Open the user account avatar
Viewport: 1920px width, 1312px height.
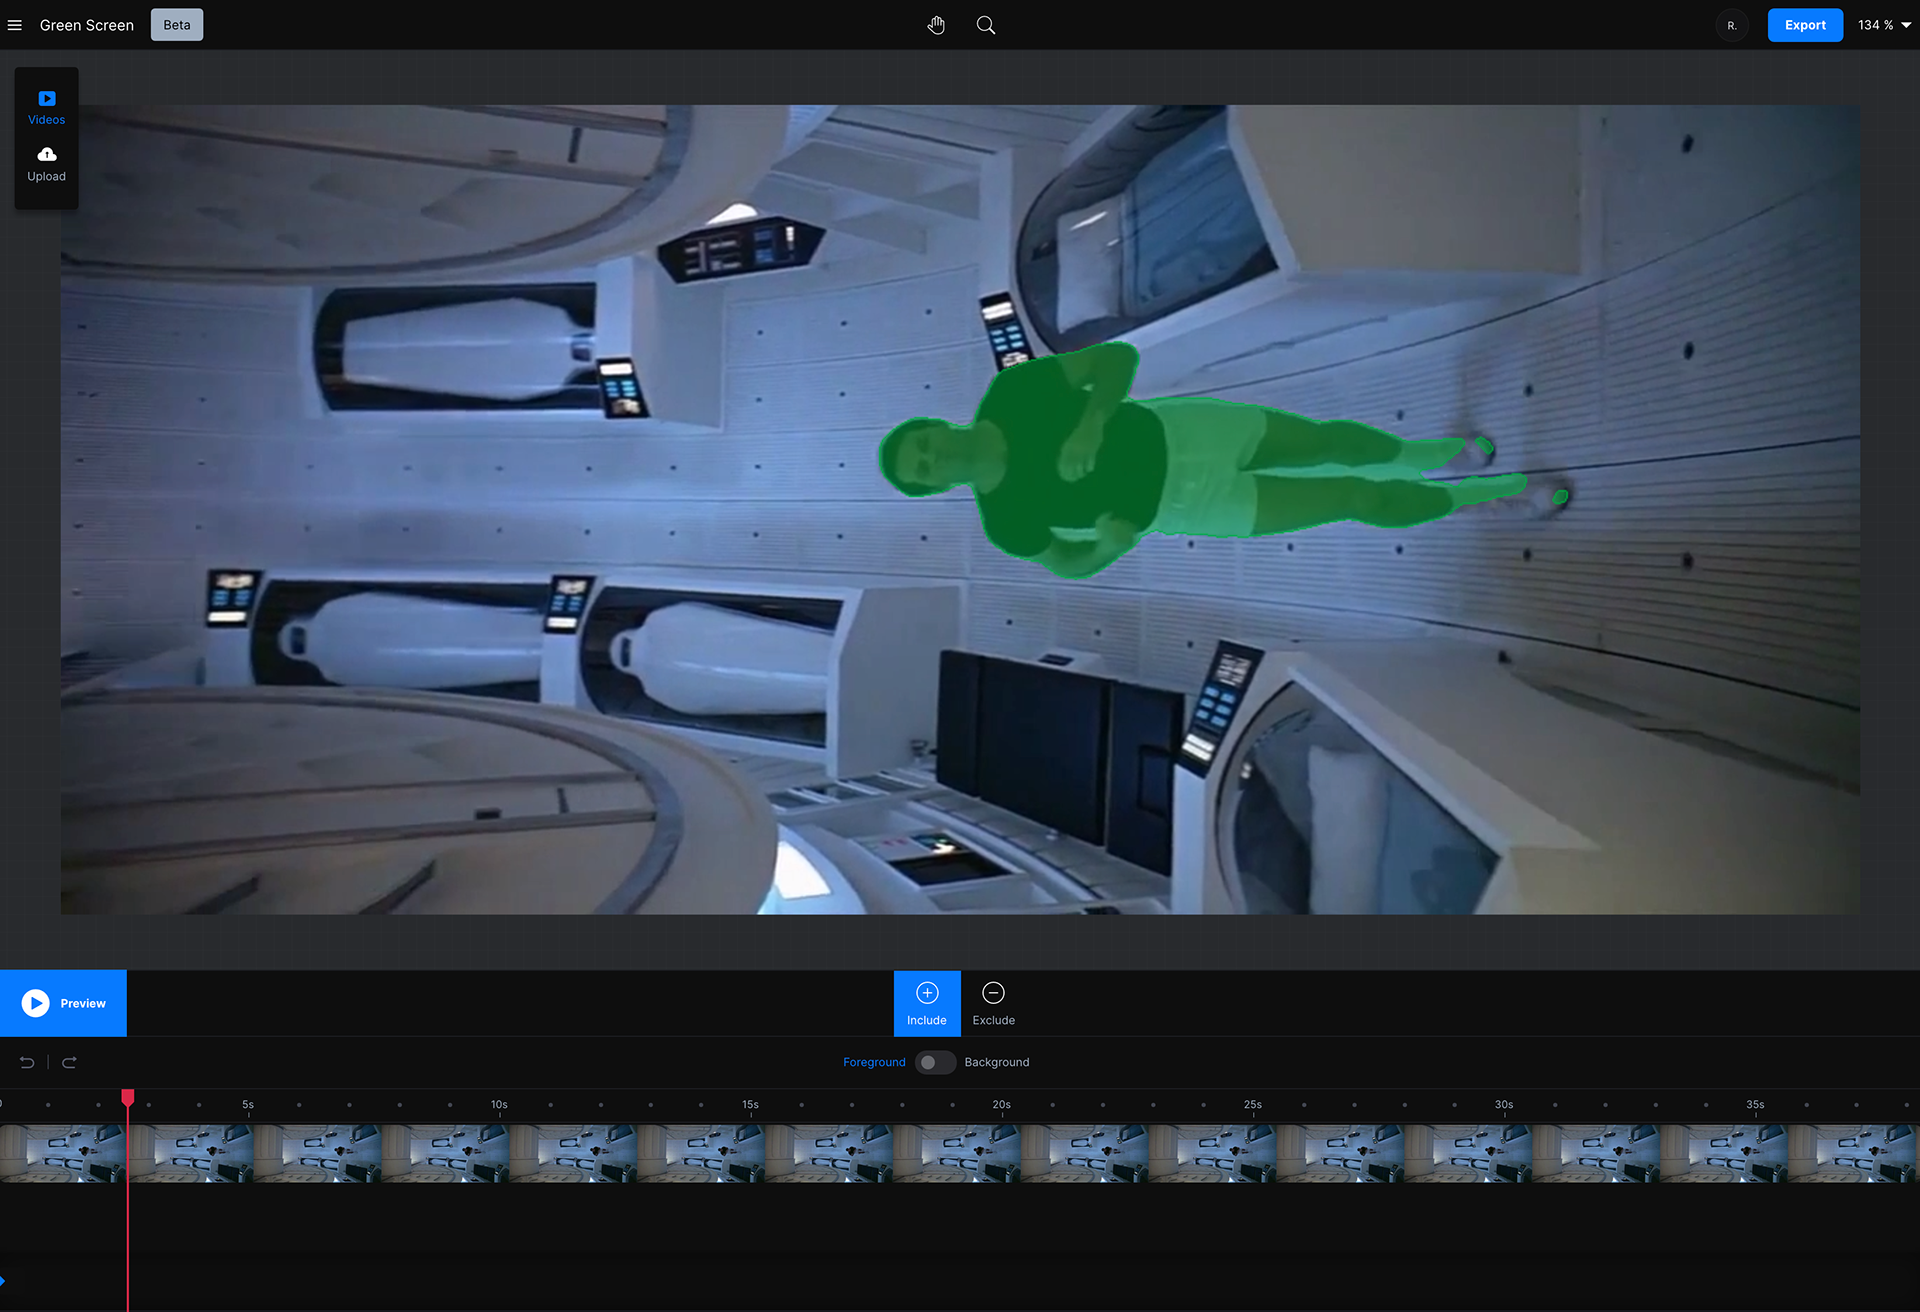tap(1732, 25)
